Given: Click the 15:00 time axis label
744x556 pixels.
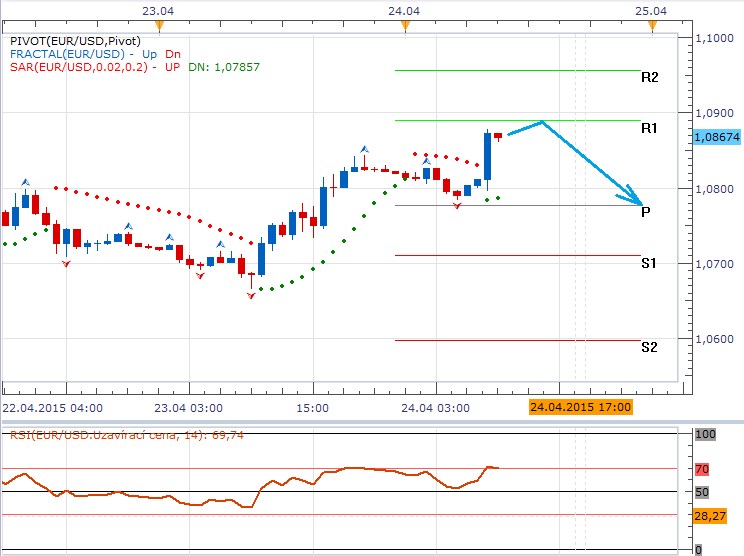Looking at the screenshot, I should (312, 408).
